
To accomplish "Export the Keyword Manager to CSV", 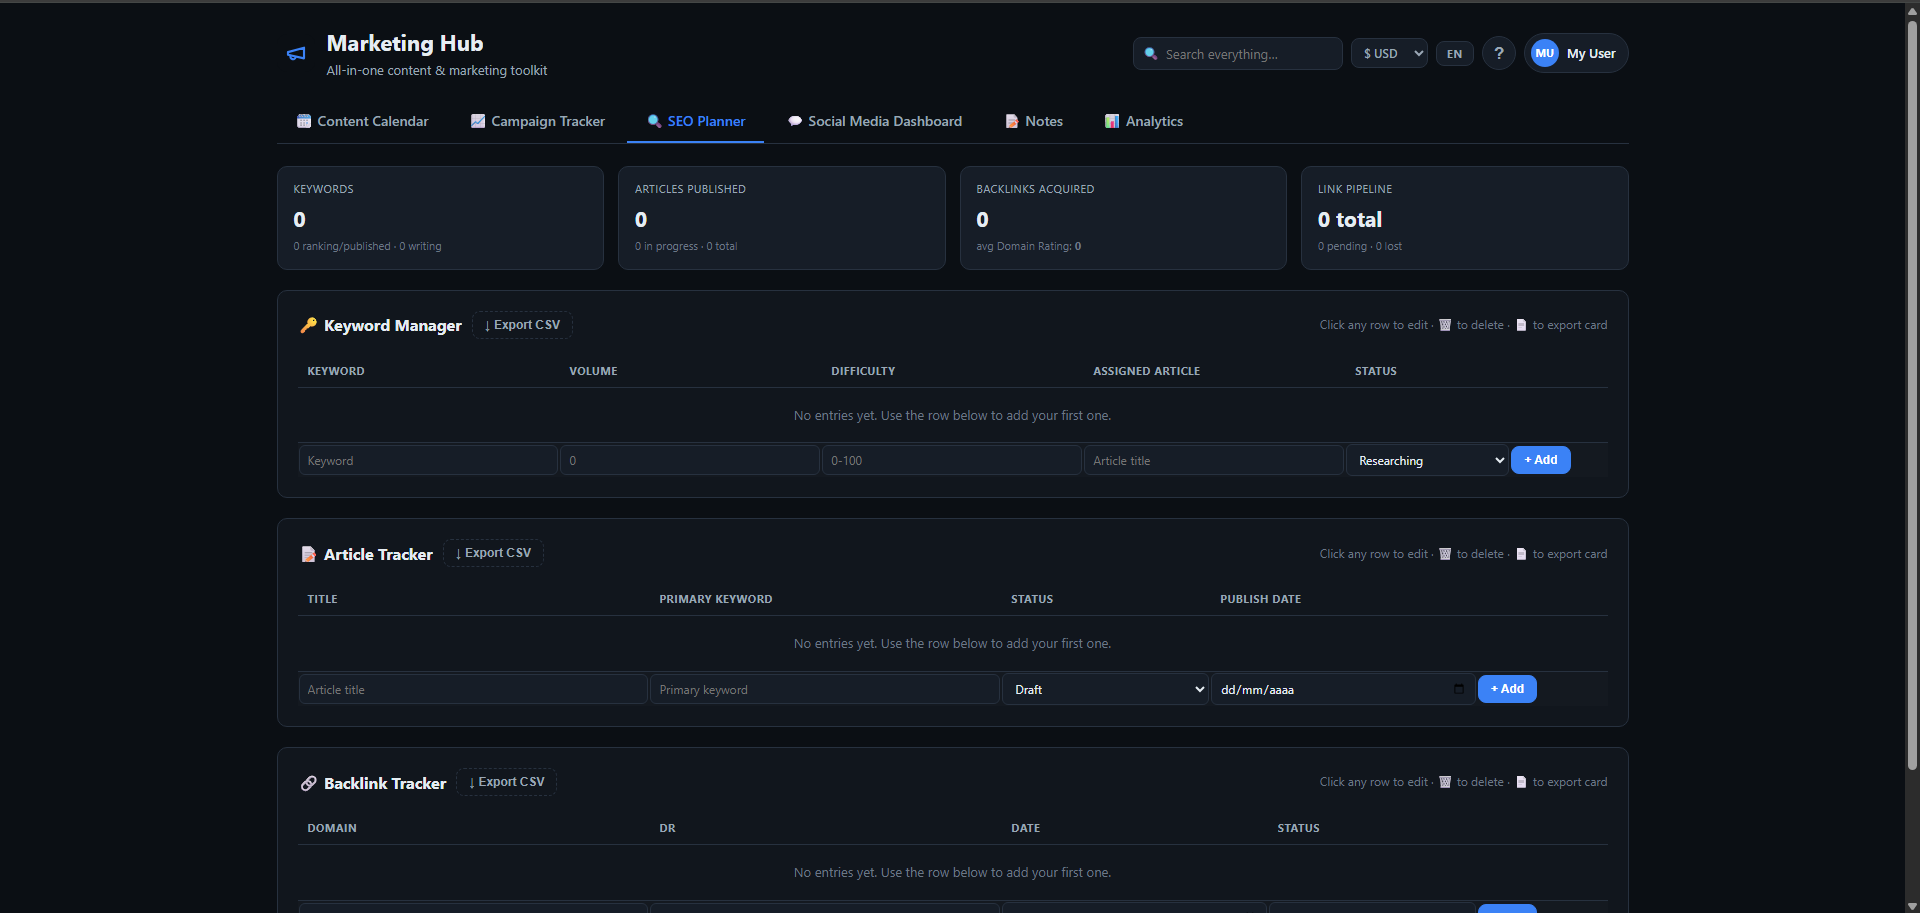I will pos(522,325).
